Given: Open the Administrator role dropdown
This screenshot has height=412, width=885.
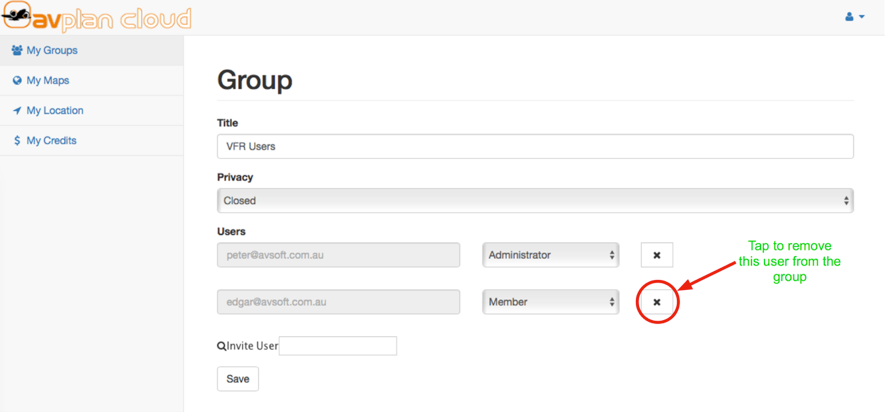Looking at the screenshot, I should [x=551, y=255].
